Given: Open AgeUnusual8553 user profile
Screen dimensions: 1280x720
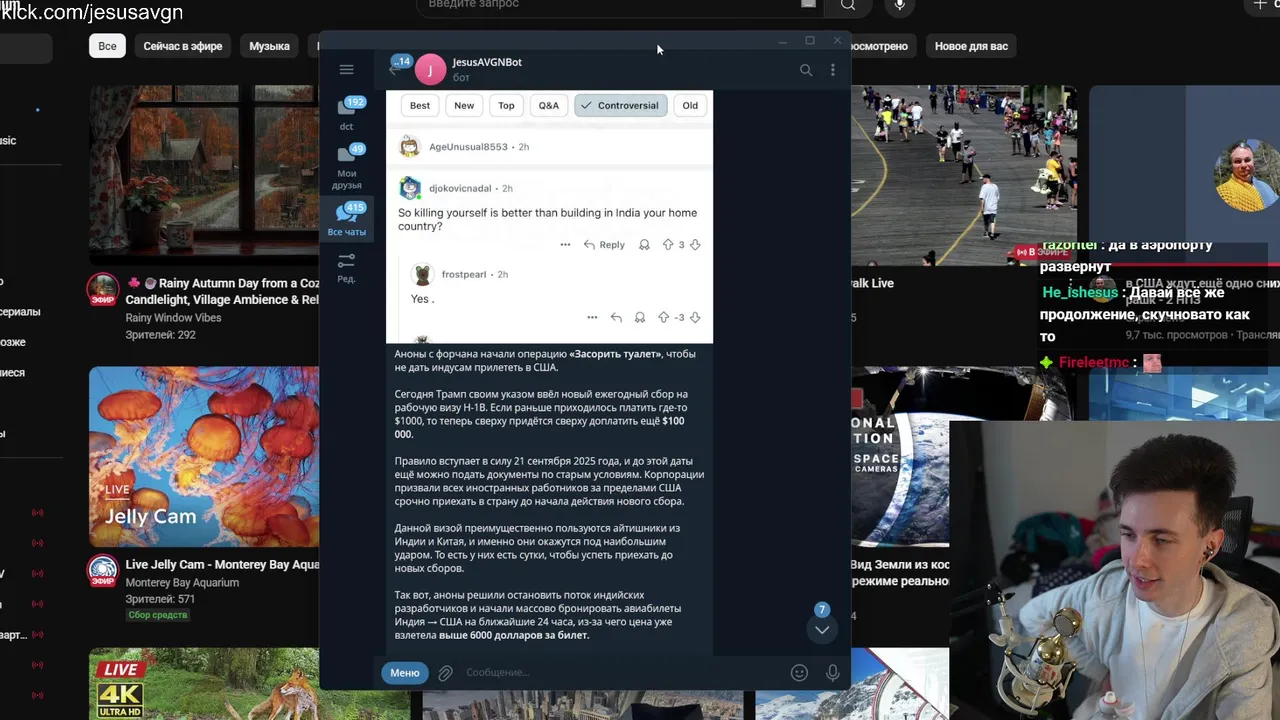Looking at the screenshot, I should click(x=468, y=147).
